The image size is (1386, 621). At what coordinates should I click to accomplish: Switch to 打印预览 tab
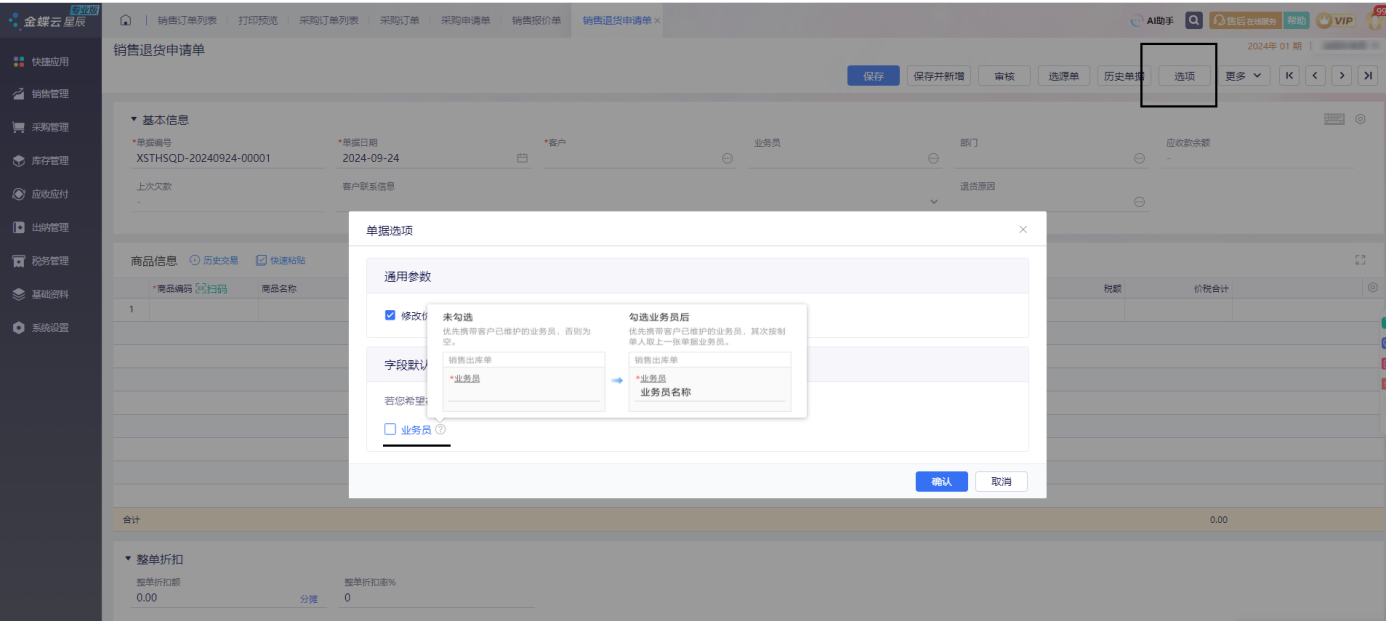pyautogui.click(x=258, y=20)
